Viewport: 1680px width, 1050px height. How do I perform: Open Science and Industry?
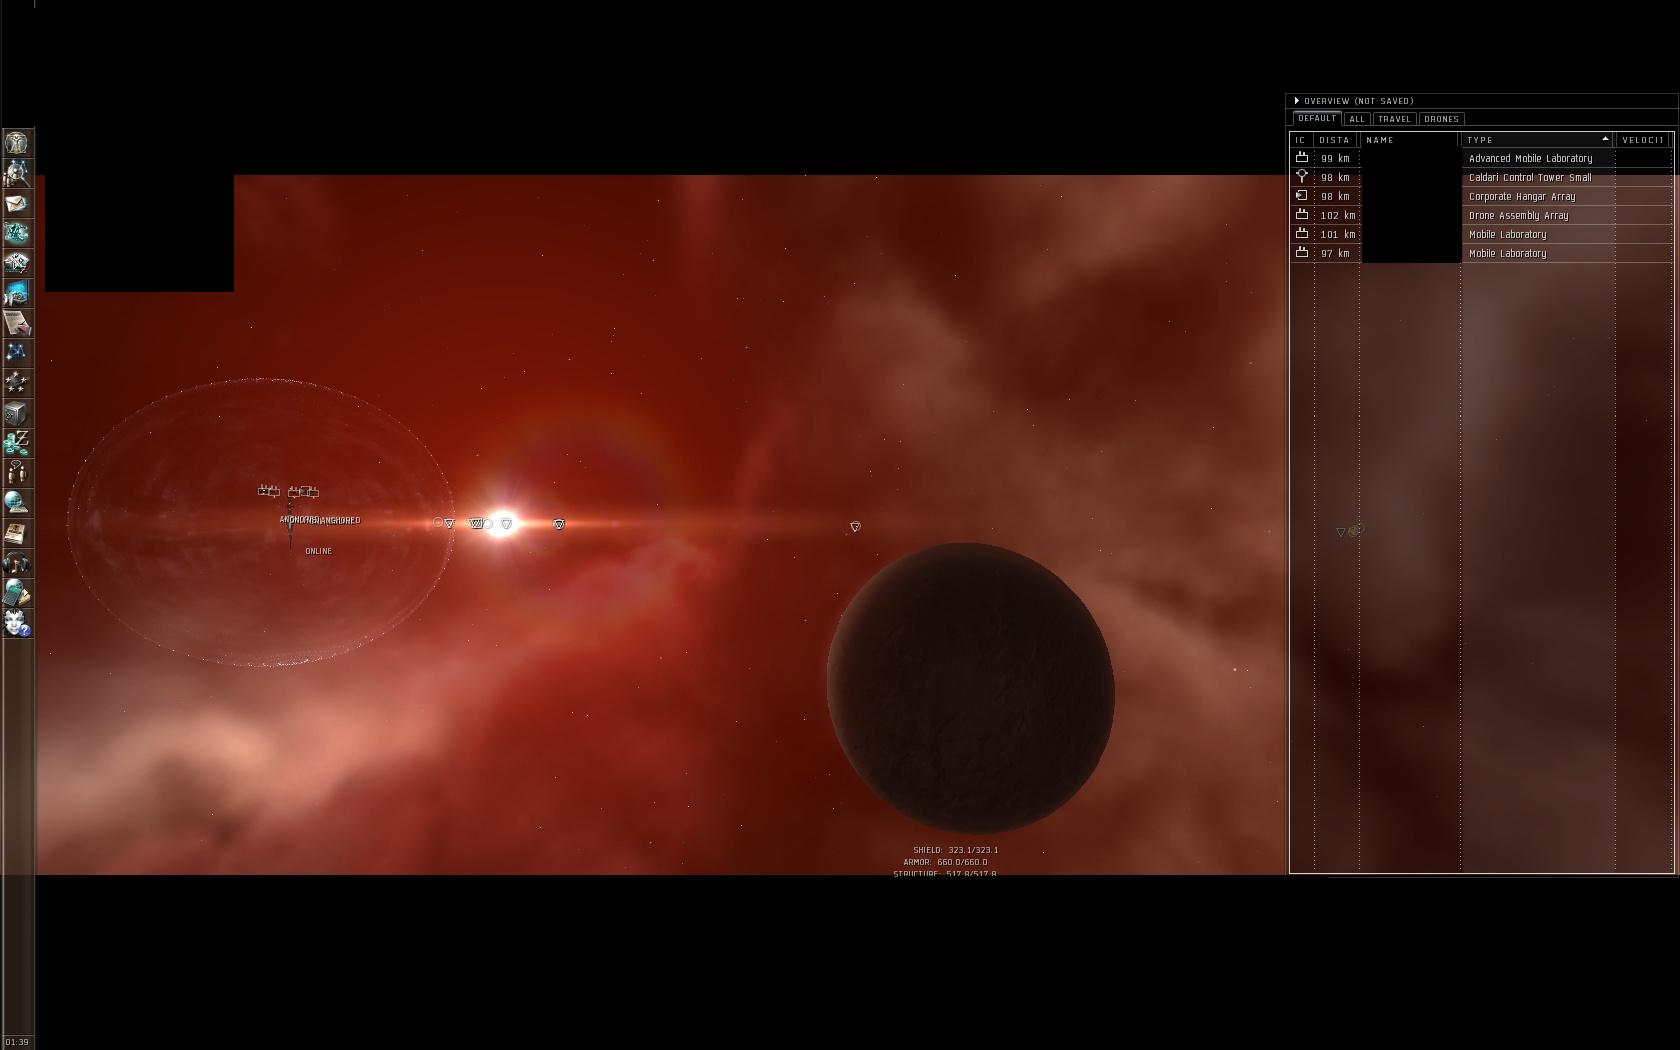17,293
